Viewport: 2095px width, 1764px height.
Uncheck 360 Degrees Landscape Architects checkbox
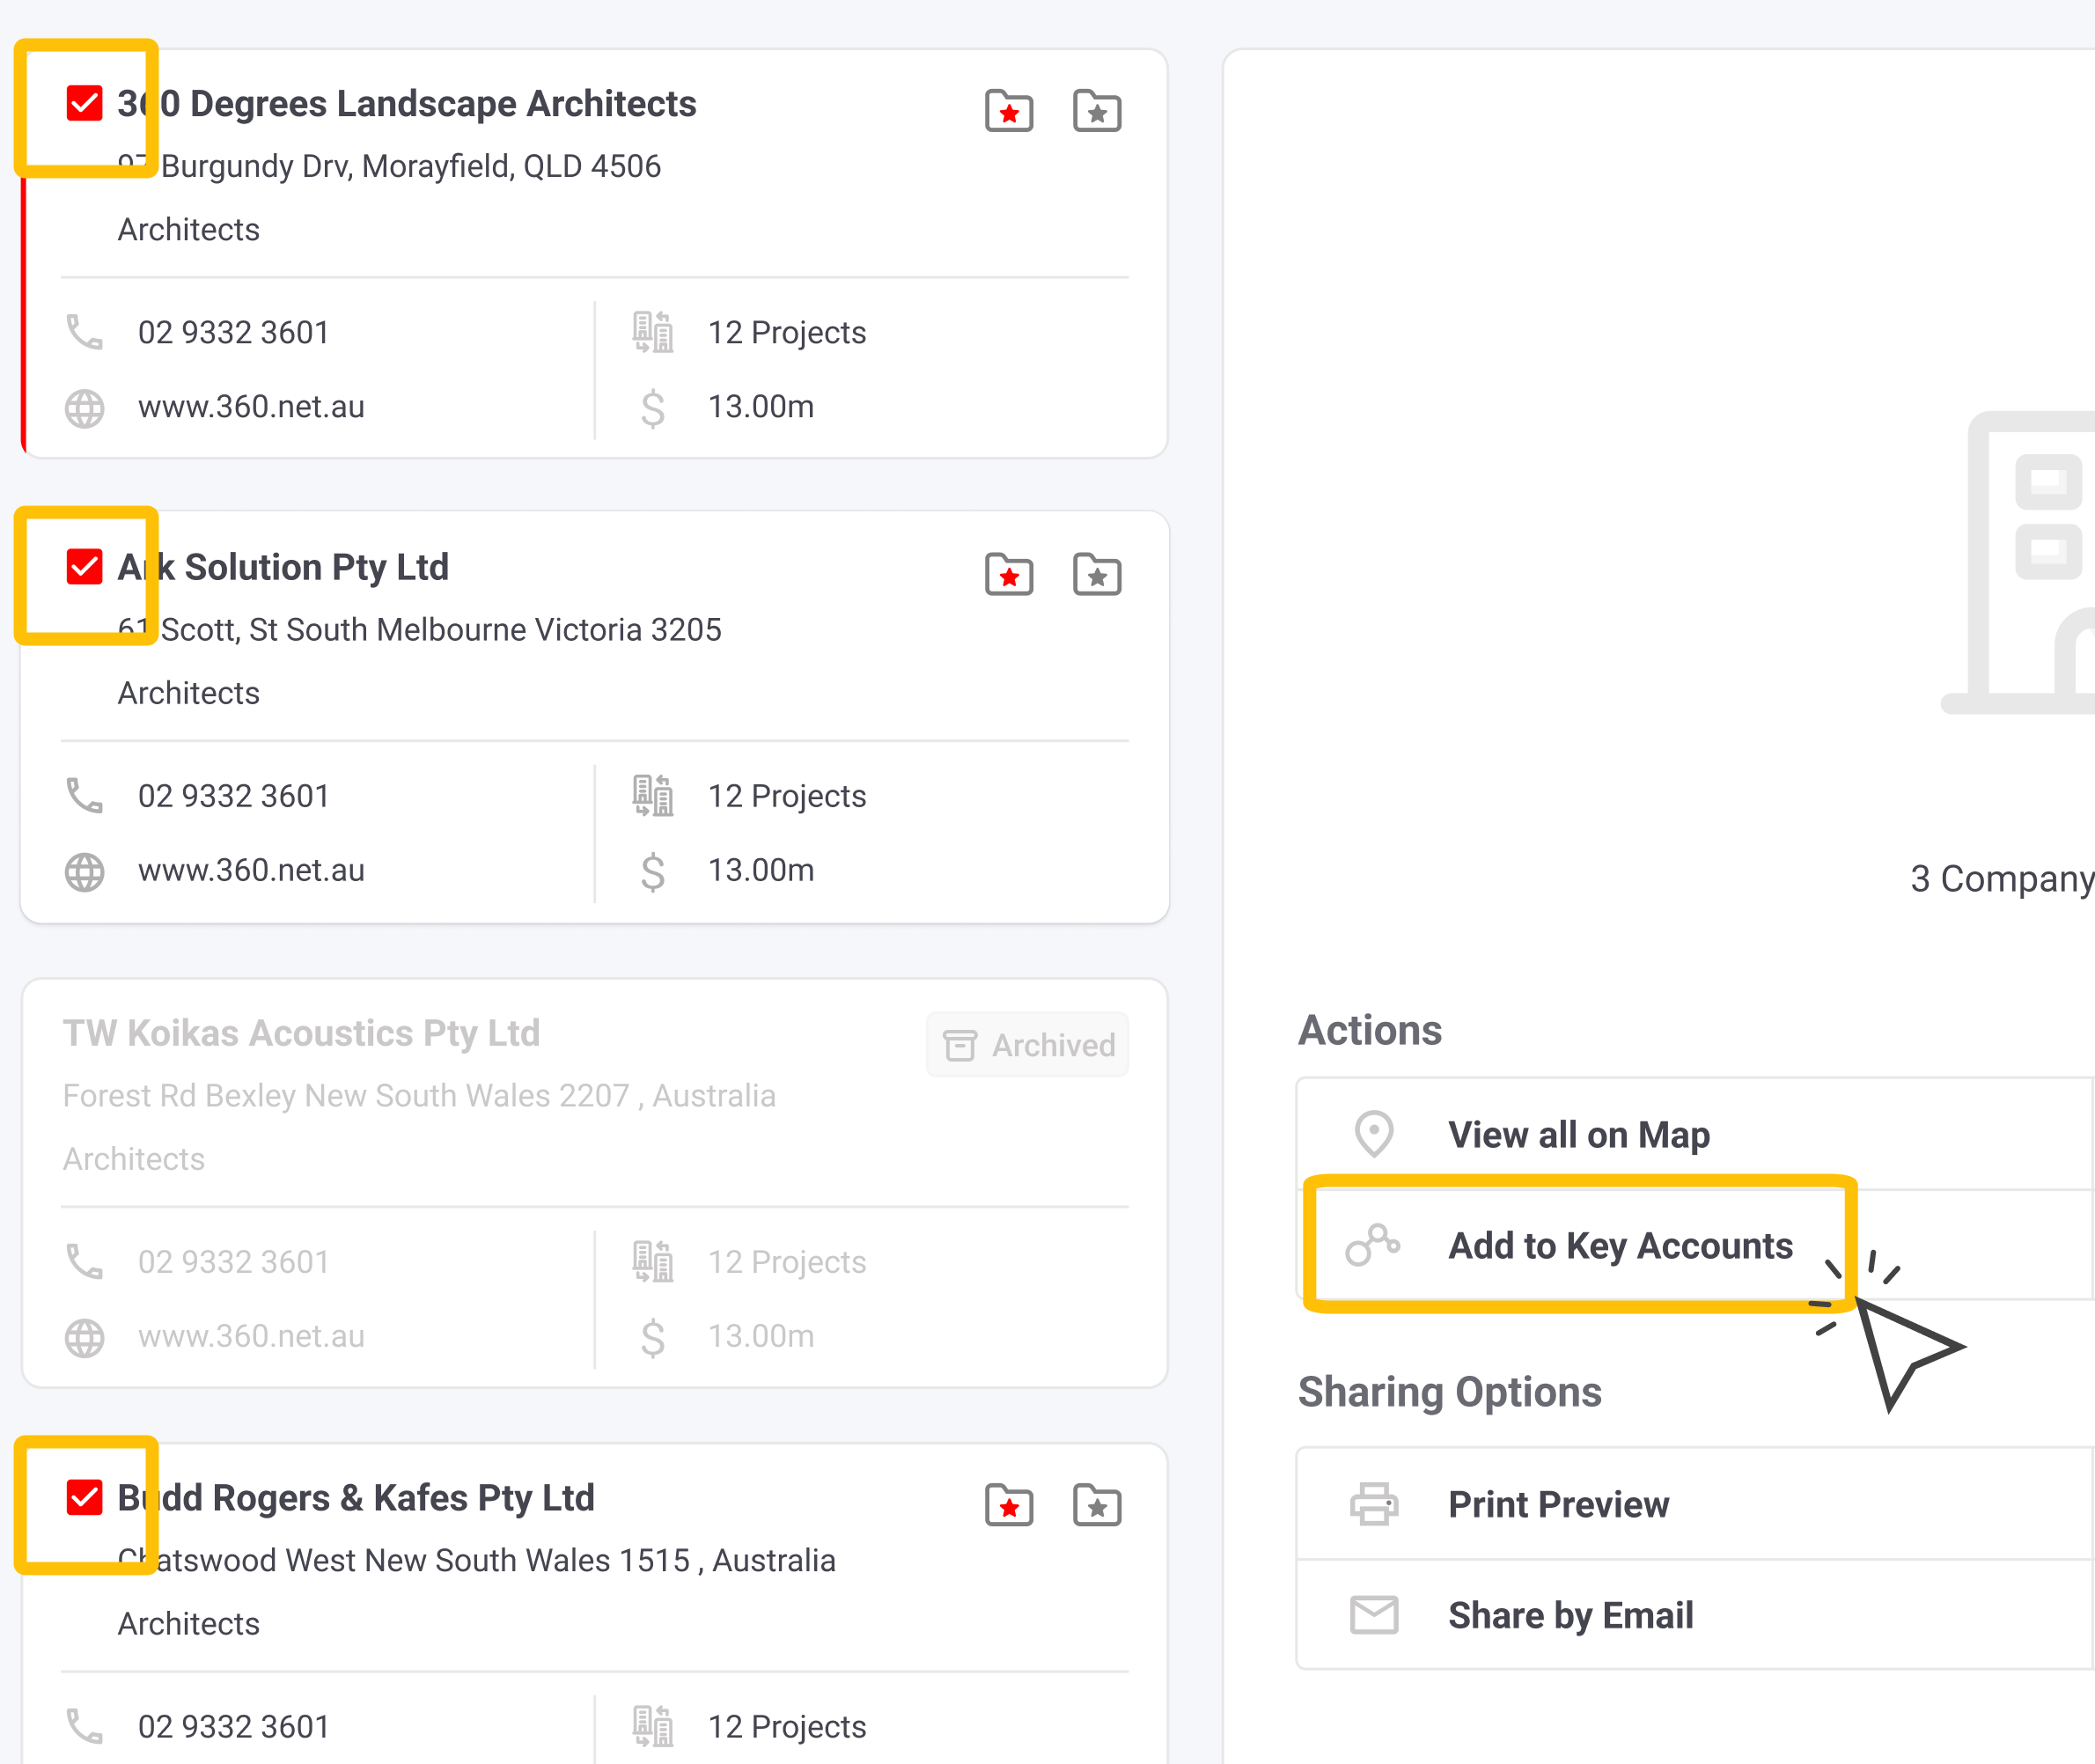(84, 103)
